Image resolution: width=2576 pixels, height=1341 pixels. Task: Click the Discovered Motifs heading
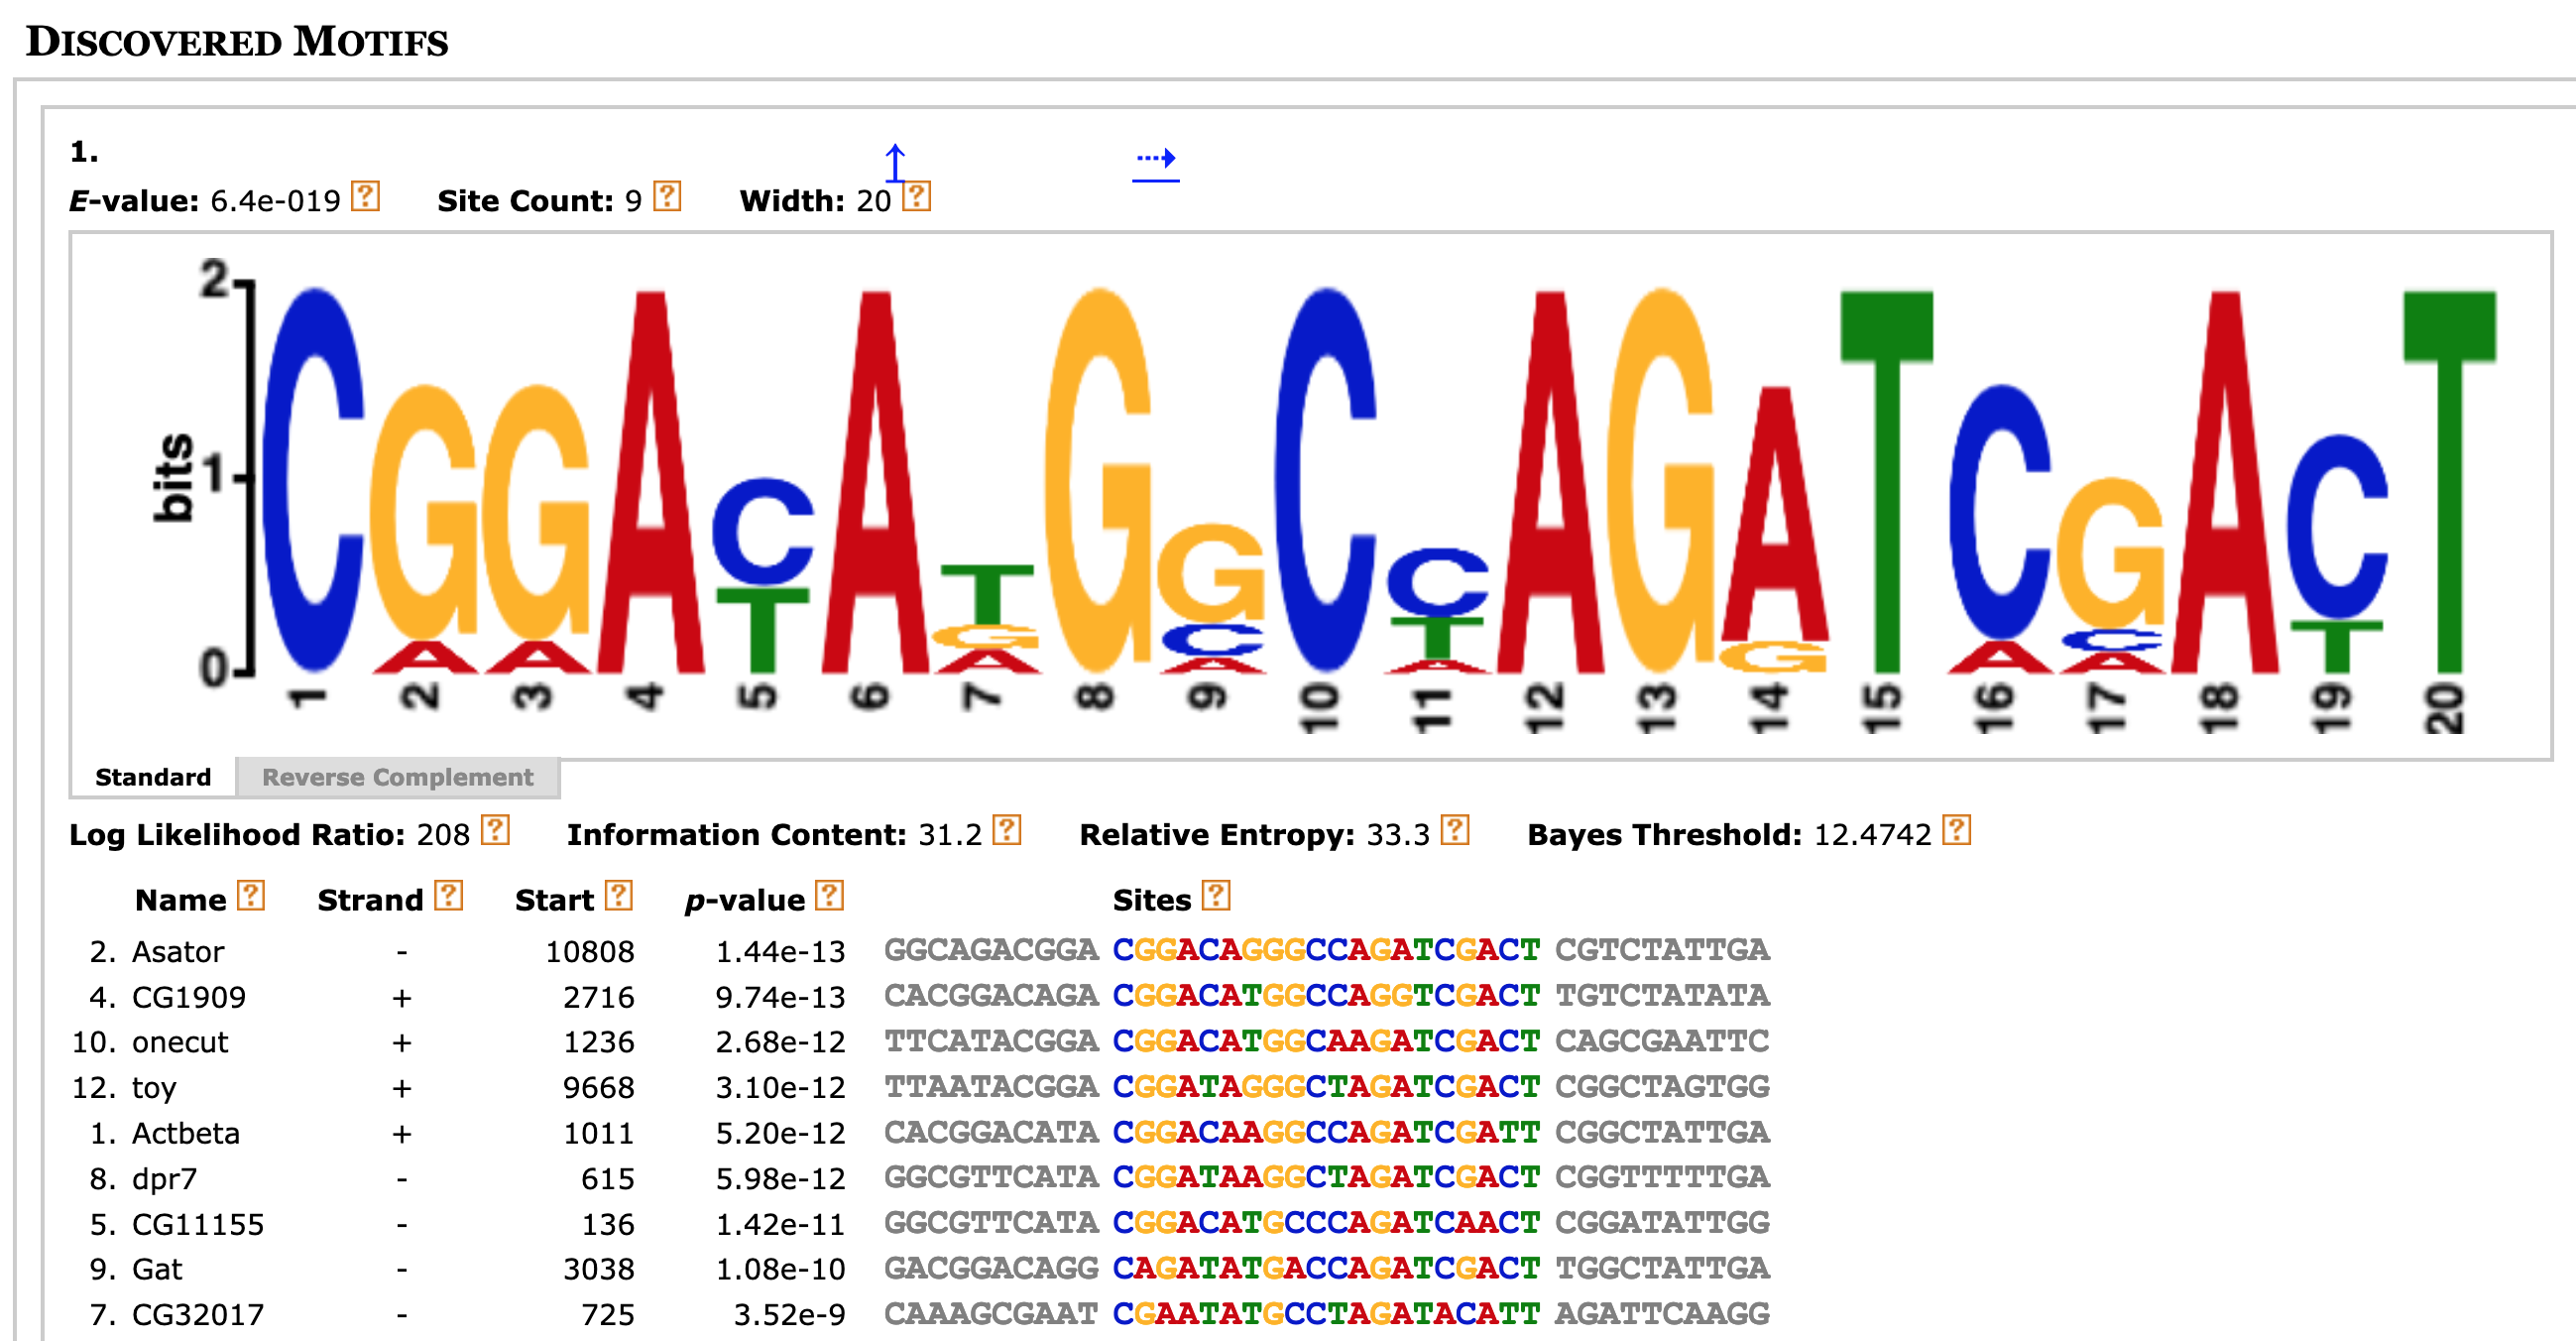pos(237,41)
